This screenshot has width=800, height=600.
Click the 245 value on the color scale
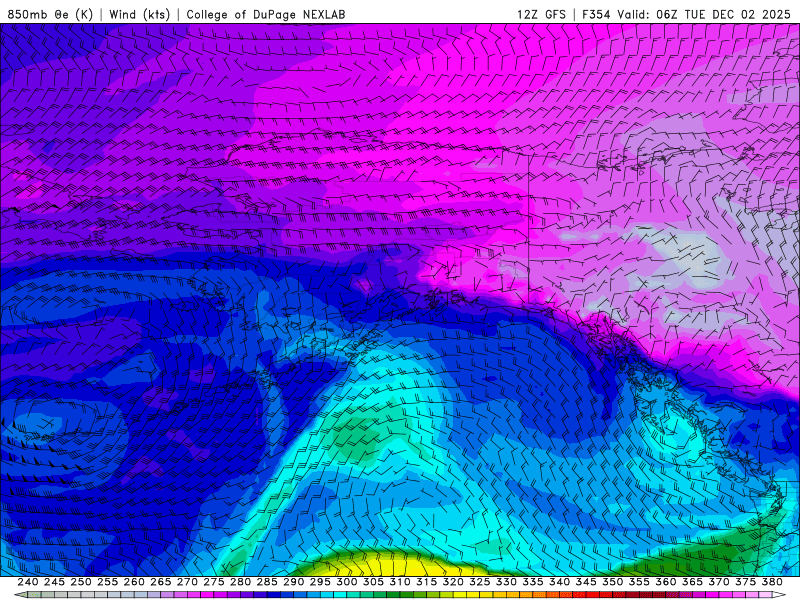(54, 582)
